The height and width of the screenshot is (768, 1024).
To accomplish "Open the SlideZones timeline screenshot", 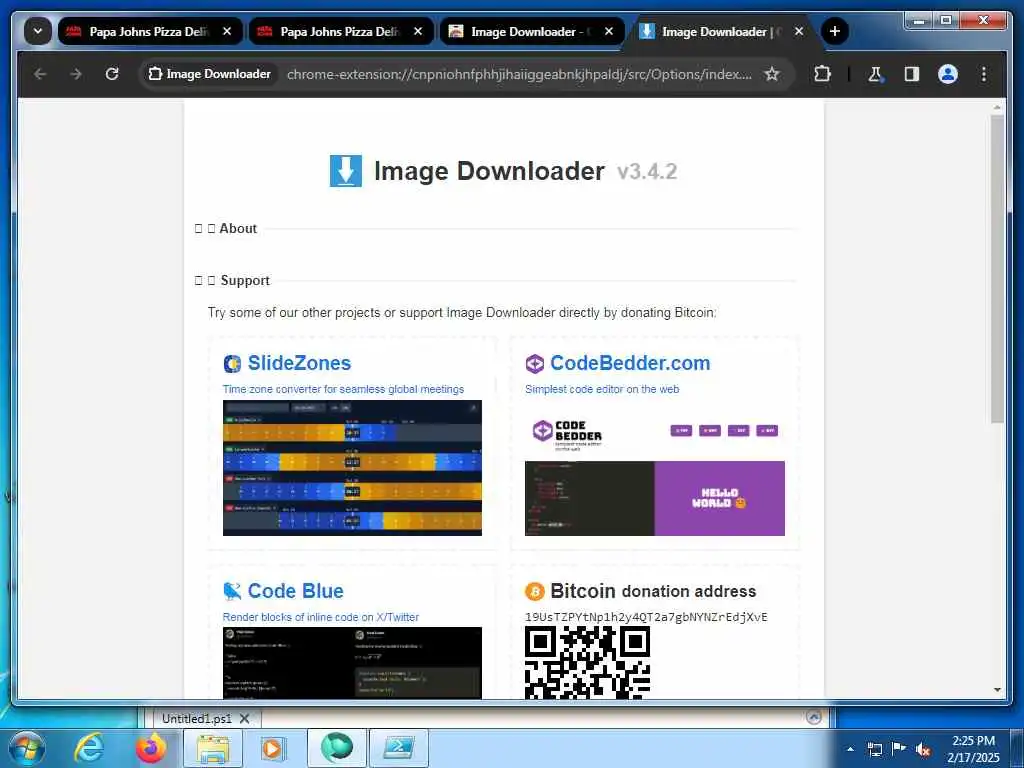I will coord(352,468).
